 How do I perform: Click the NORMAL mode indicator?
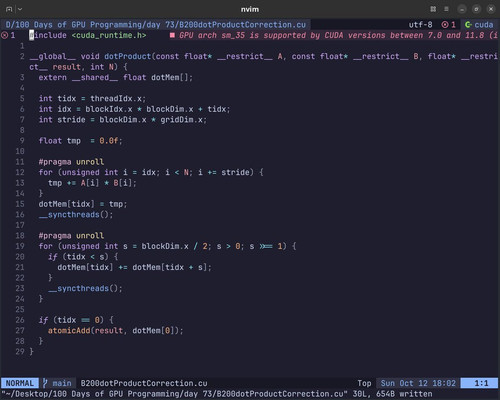tap(20, 383)
